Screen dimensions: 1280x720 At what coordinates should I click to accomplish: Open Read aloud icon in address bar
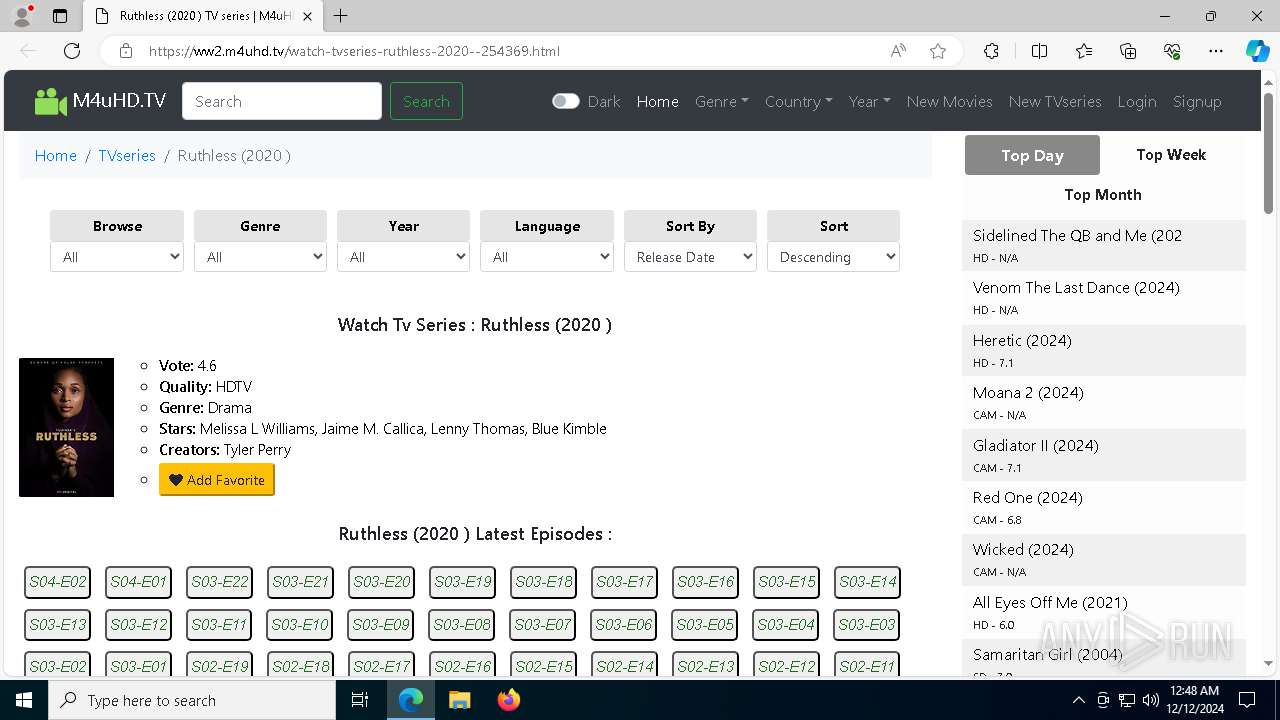pyautogui.click(x=898, y=51)
